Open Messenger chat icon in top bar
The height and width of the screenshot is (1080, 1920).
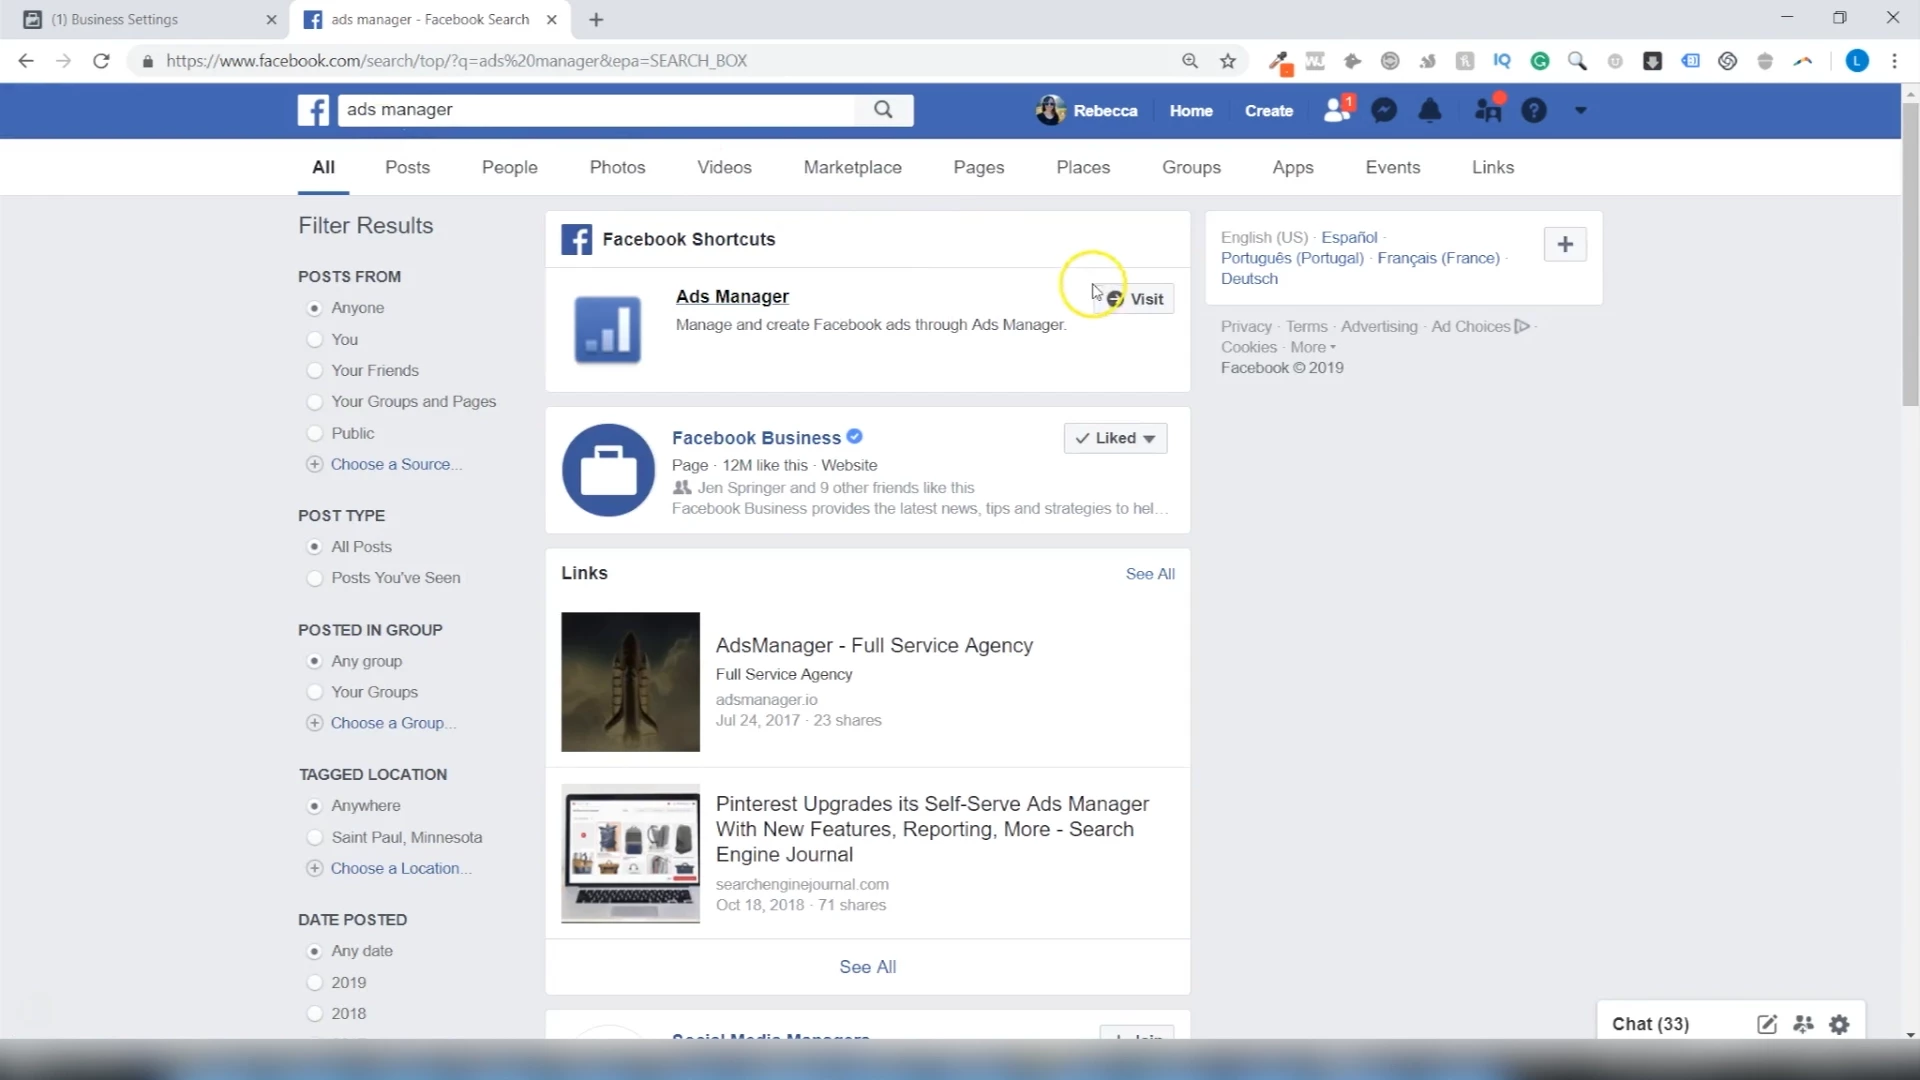pyautogui.click(x=1384, y=111)
